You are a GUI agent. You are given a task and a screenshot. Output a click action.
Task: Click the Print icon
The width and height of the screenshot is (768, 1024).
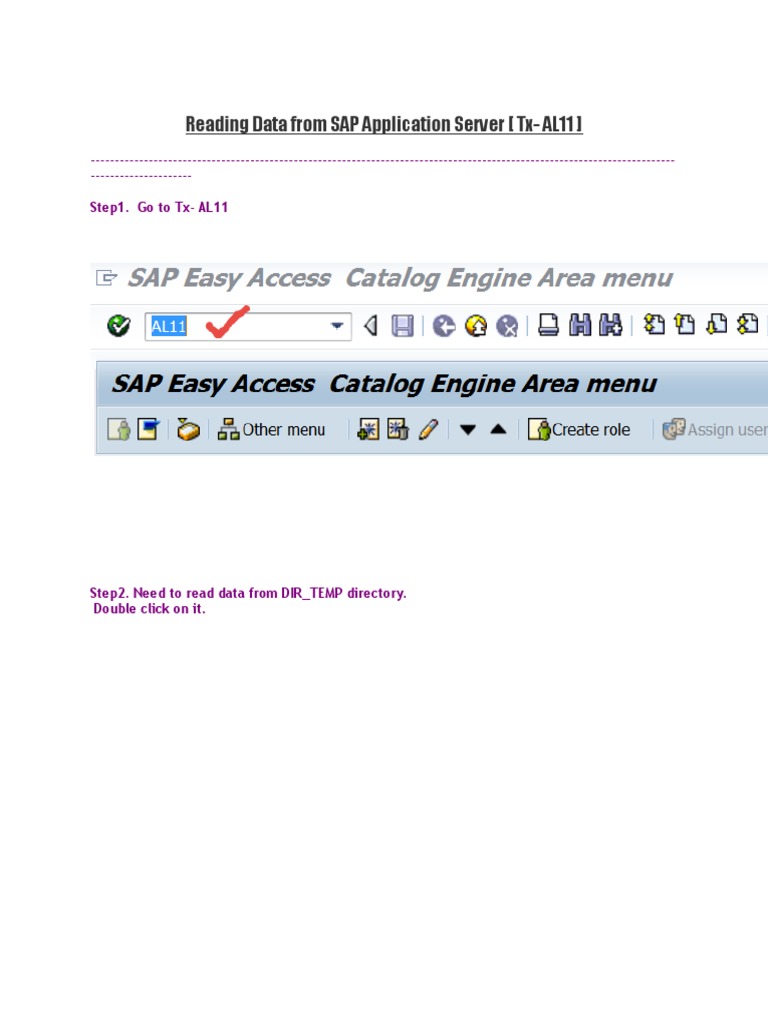pos(548,326)
